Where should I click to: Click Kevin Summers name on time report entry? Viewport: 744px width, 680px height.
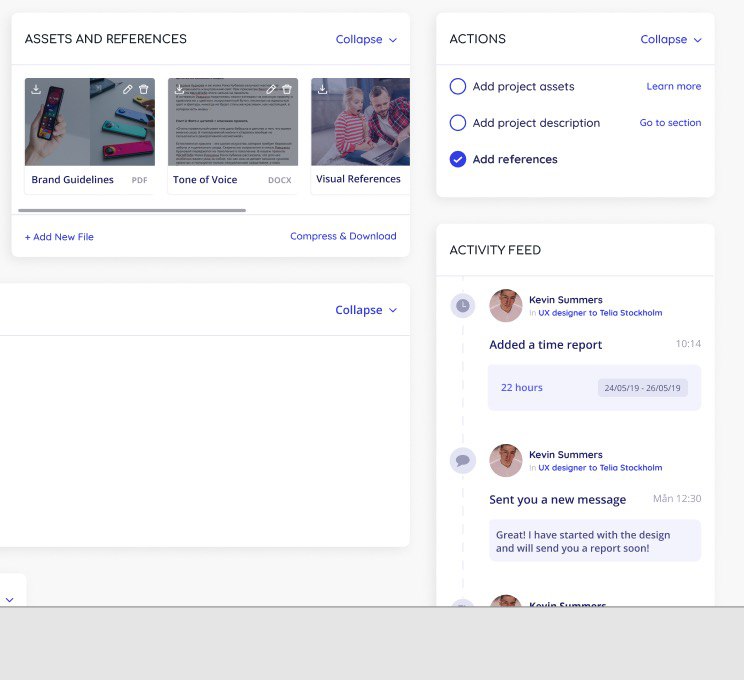tap(566, 300)
